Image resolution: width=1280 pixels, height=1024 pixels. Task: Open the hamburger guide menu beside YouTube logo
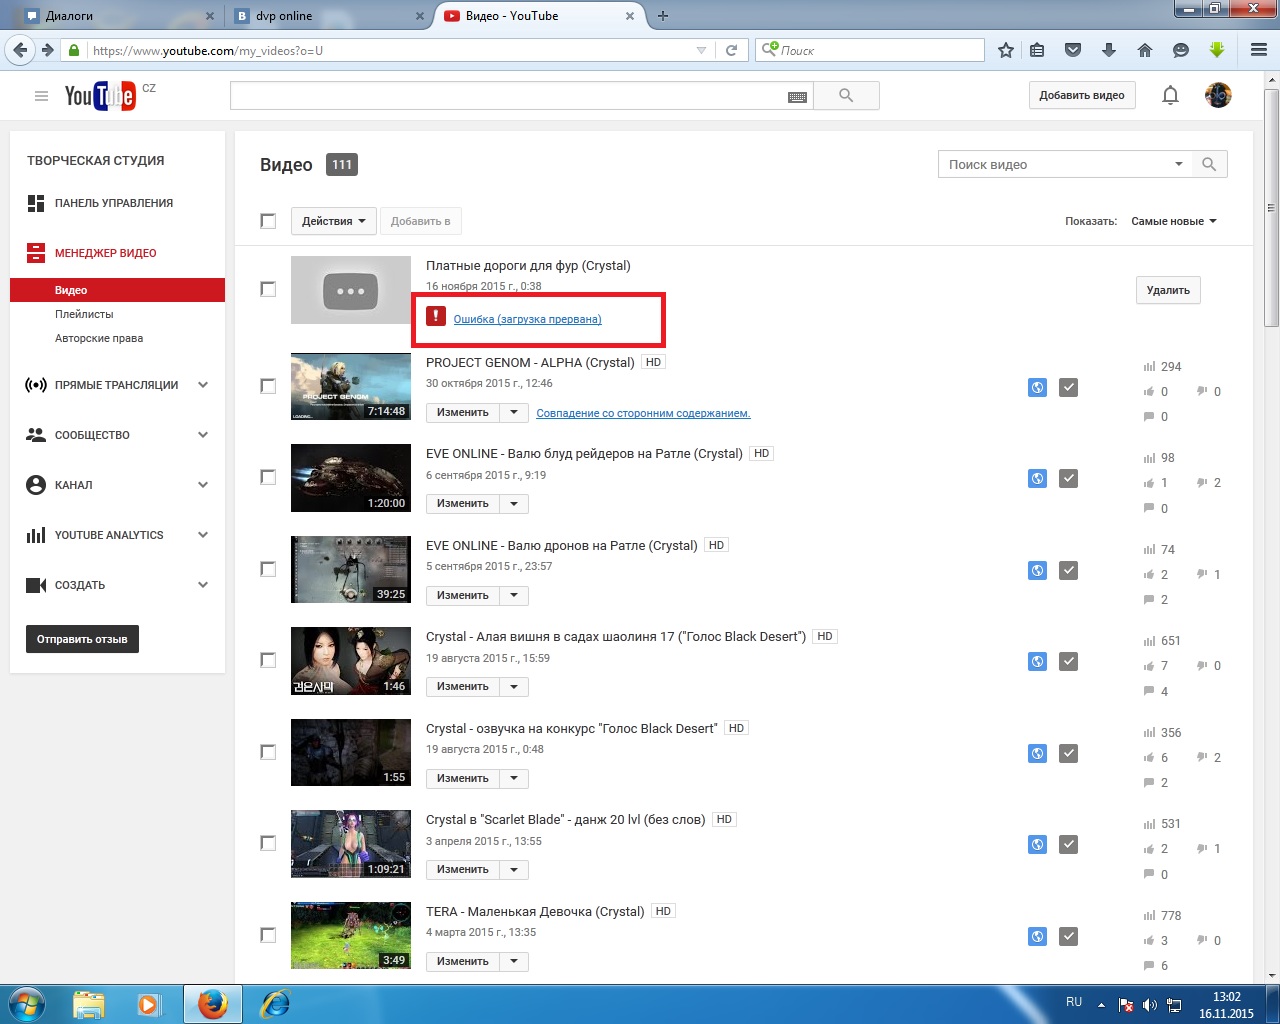(x=41, y=96)
